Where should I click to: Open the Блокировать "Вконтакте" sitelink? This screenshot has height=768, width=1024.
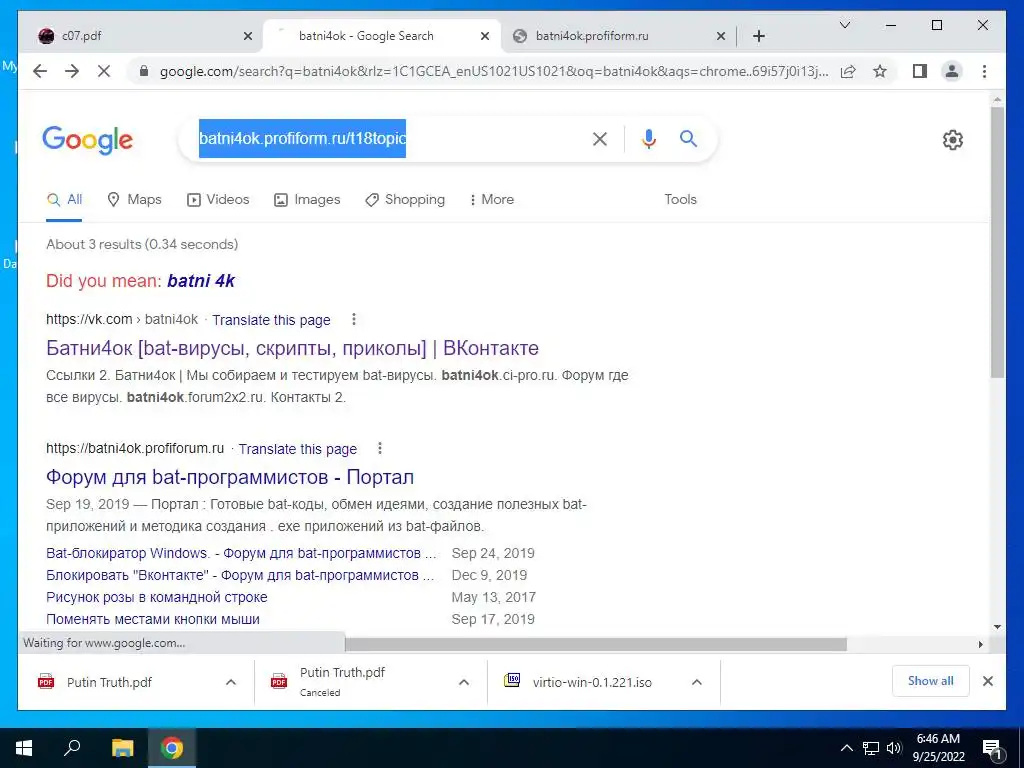point(240,575)
